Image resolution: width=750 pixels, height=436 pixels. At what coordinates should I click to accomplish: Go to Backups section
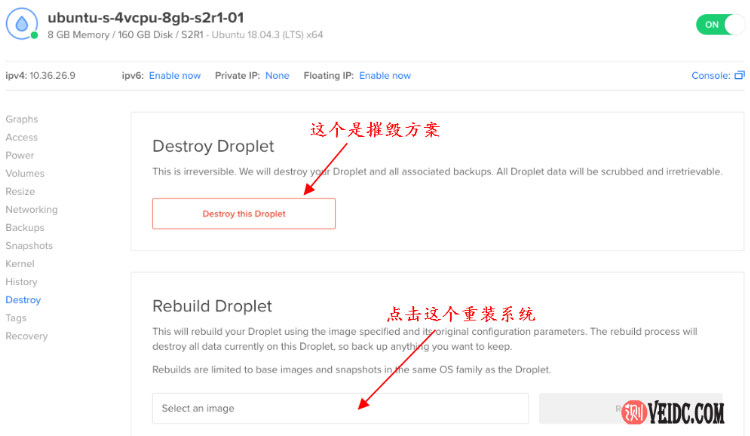coord(25,228)
